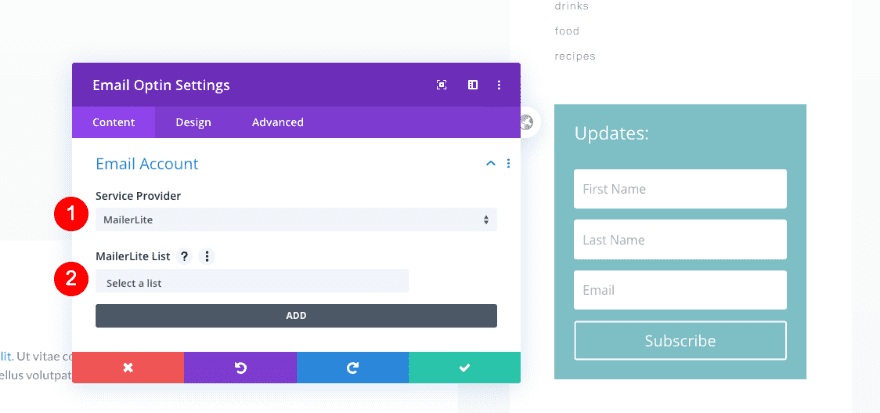This screenshot has height=413, width=880.
Task: Click the Email input field
Action: 680,290
